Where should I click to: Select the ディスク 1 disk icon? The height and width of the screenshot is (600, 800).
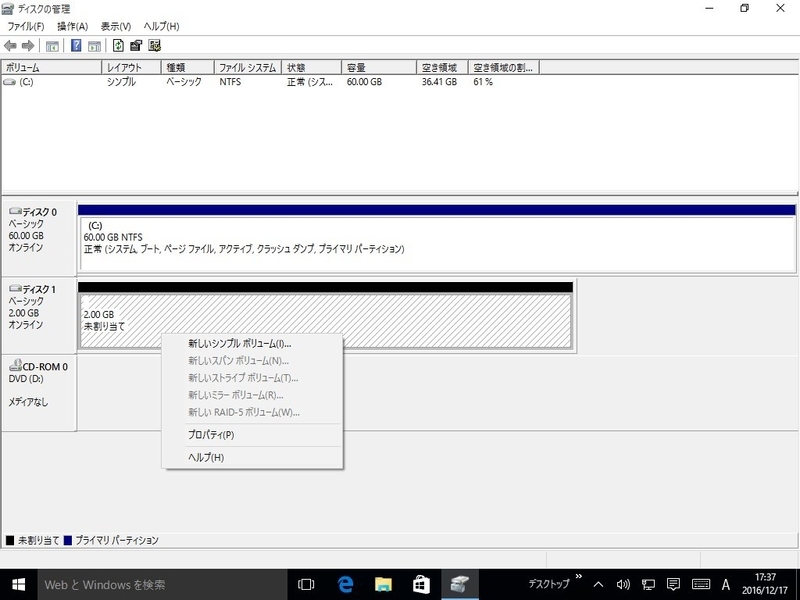click(15, 289)
